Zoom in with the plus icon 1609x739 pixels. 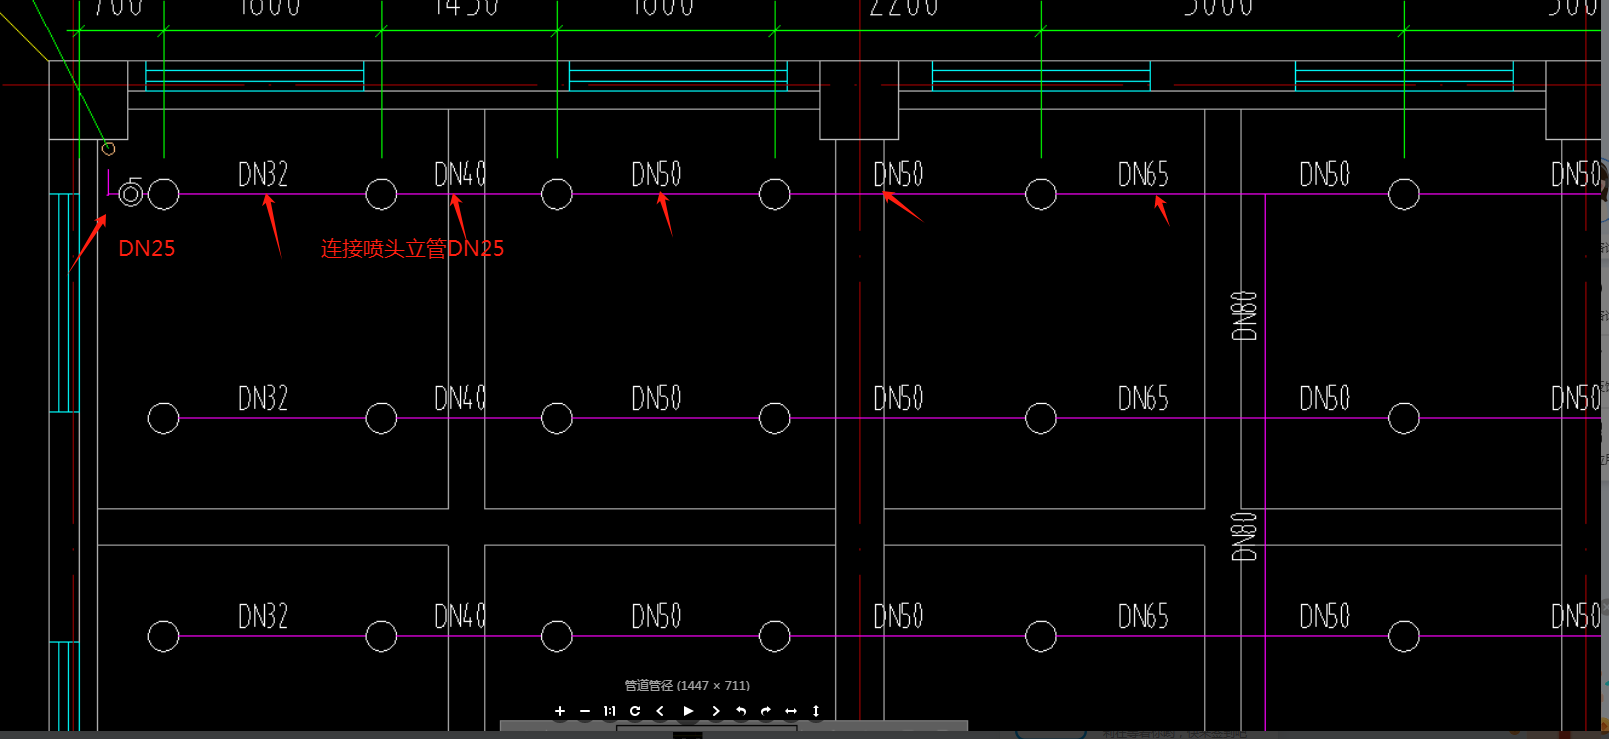tap(560, 711)
